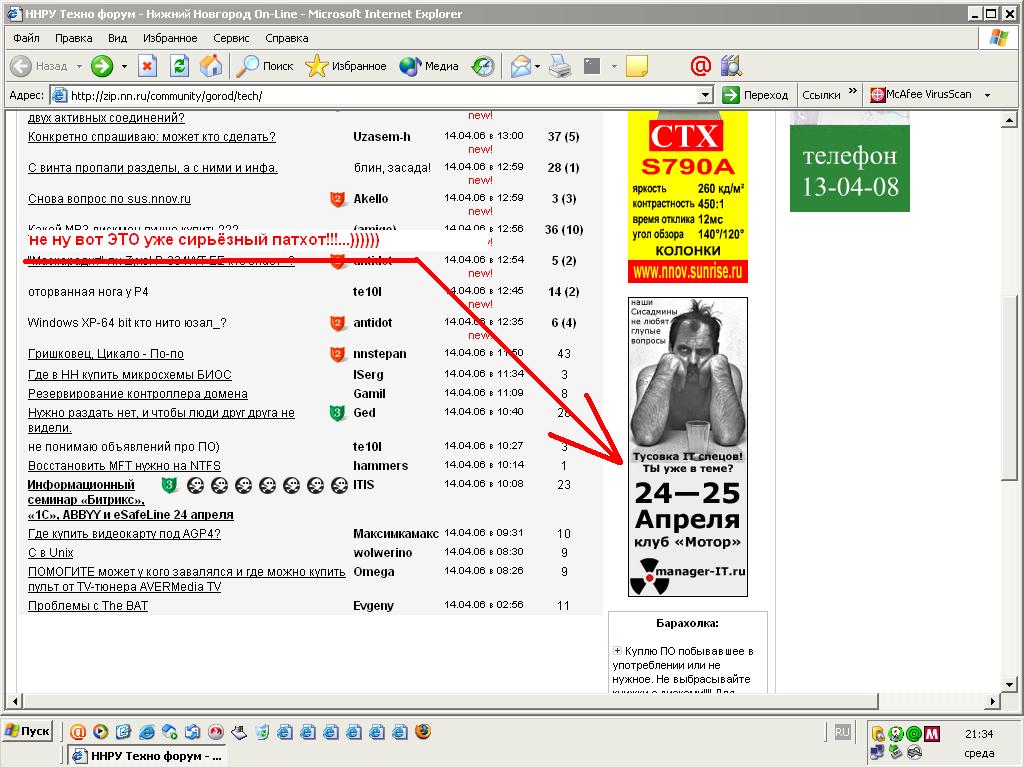This screenshot has height=768, width=1024.
Task: Click the red @ toolbar icon
Action: point(700,66)
